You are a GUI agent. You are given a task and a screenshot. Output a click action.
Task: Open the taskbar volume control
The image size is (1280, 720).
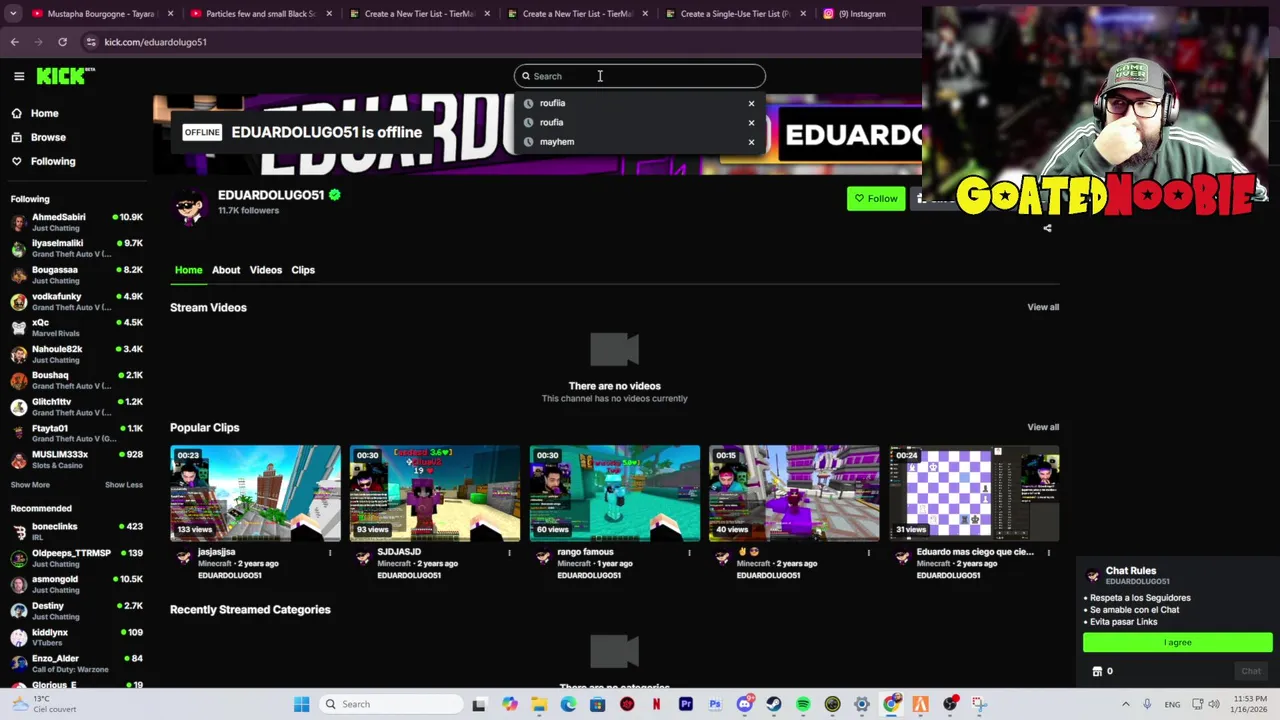point(1214,704)
